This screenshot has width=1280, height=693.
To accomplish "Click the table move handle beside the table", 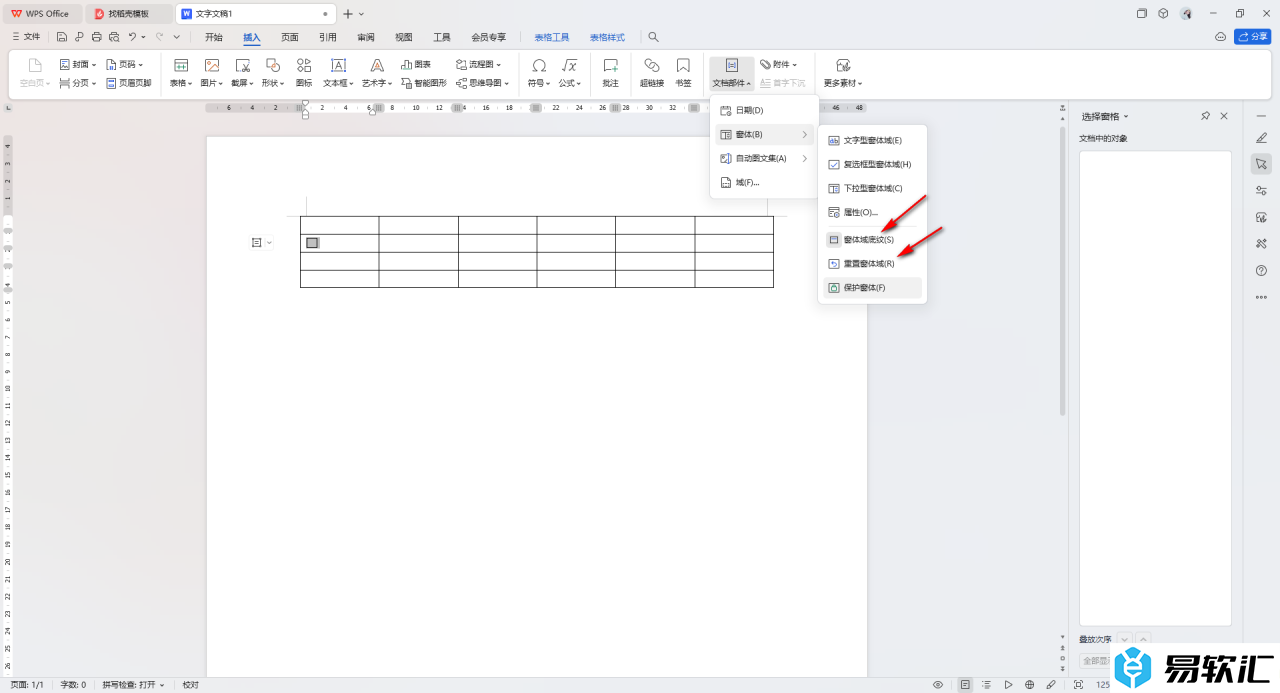I will pyautogui.click(x=257, y=242).
